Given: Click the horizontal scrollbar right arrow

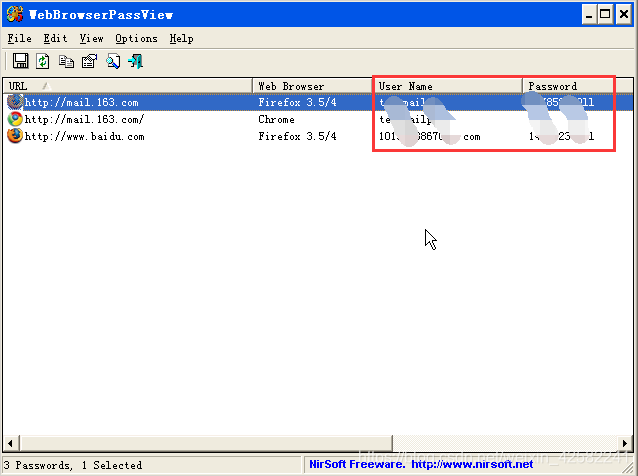Looking at the screenshot, I should pos(625,443).
